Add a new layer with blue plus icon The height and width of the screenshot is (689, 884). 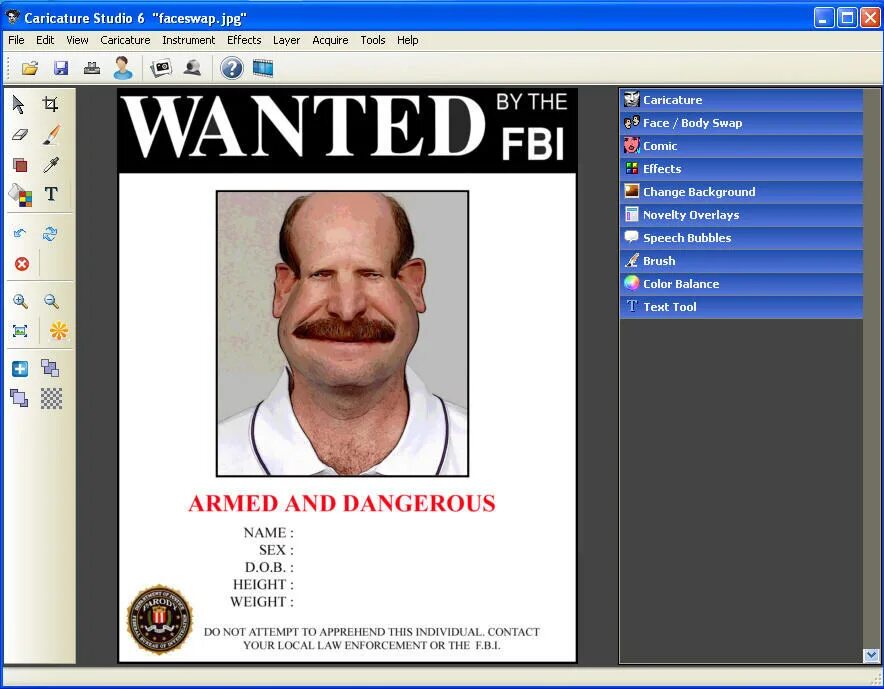coord(20,369)
